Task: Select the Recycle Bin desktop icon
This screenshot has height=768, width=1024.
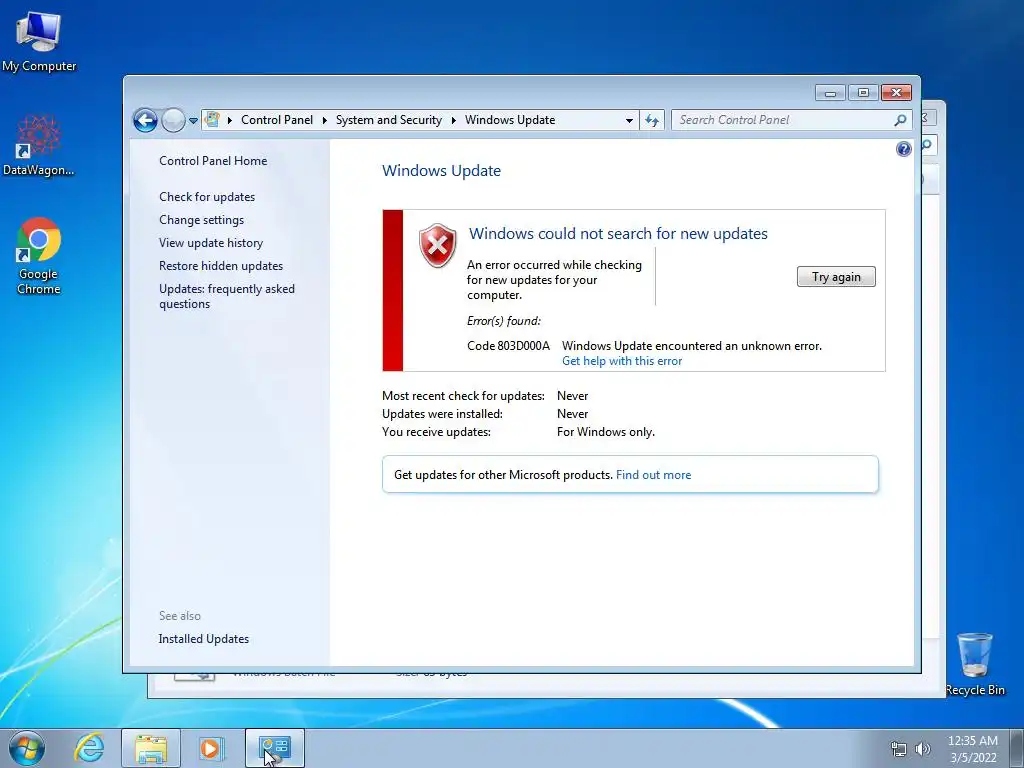Action: pos(975,664)
